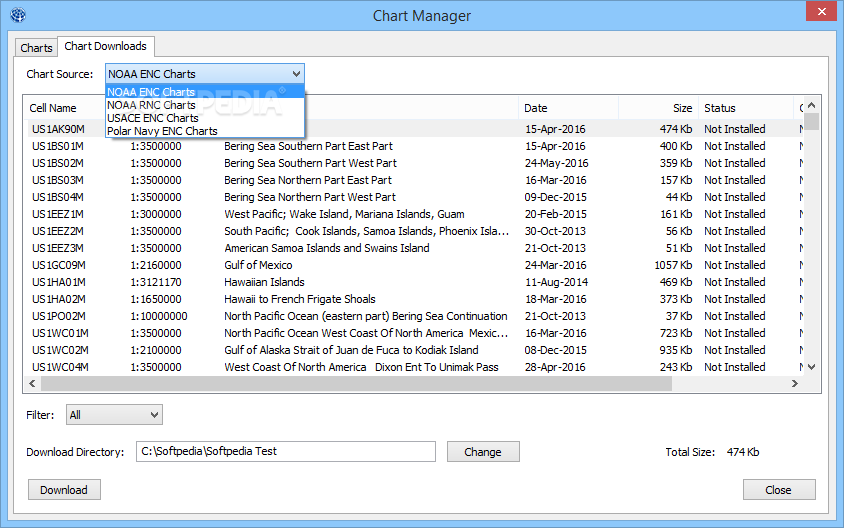Image resolution: width=844 pixels, height=528 pixels.
Task: Select cell US1EEZ1M
Action: 58,214
